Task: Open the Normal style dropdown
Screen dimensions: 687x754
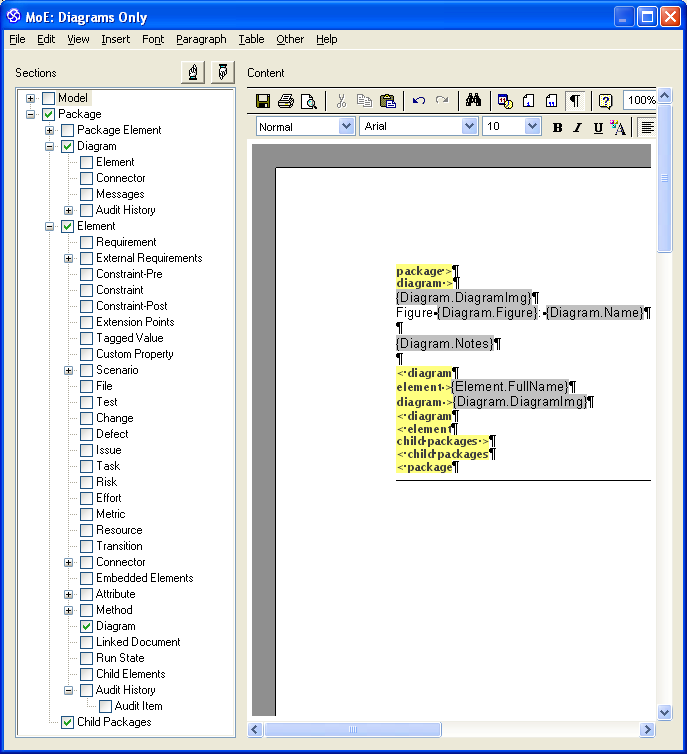Action: (x=346, y=127)
